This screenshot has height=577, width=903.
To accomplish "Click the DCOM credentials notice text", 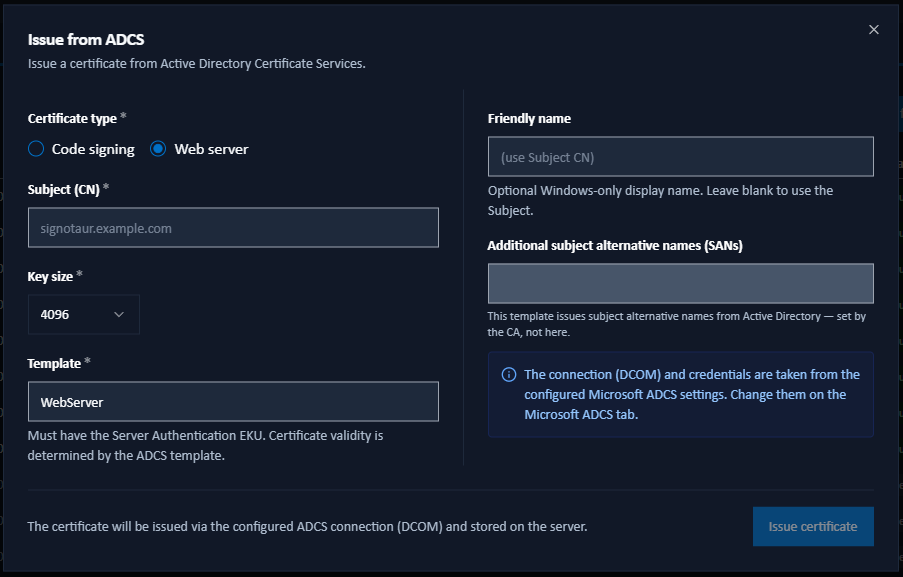I will (692, 394).
